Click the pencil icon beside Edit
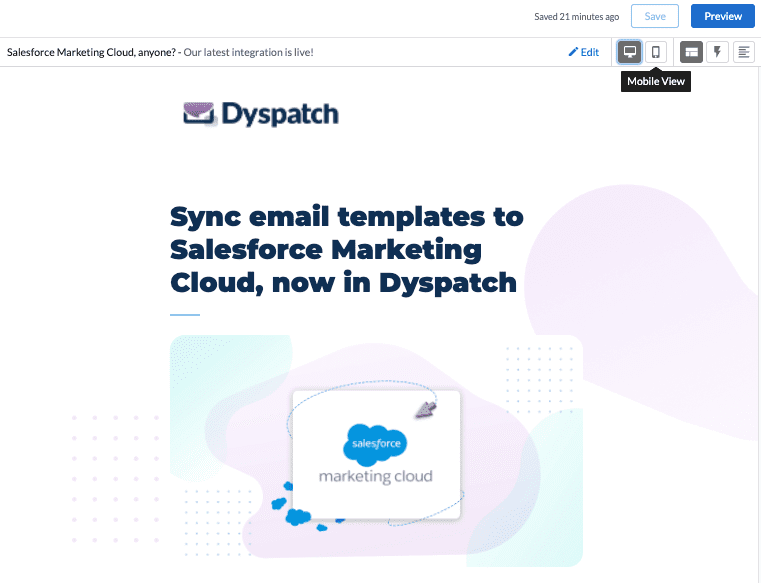The width and height of the screenshot is (761, 583). [573, 51]
